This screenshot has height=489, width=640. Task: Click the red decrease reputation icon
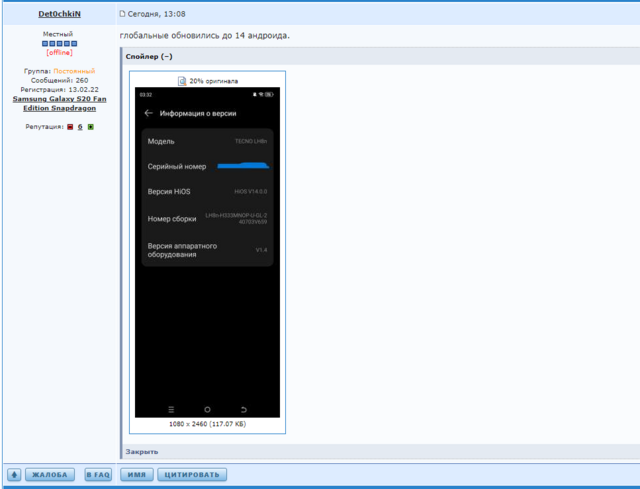pos(70,127)
